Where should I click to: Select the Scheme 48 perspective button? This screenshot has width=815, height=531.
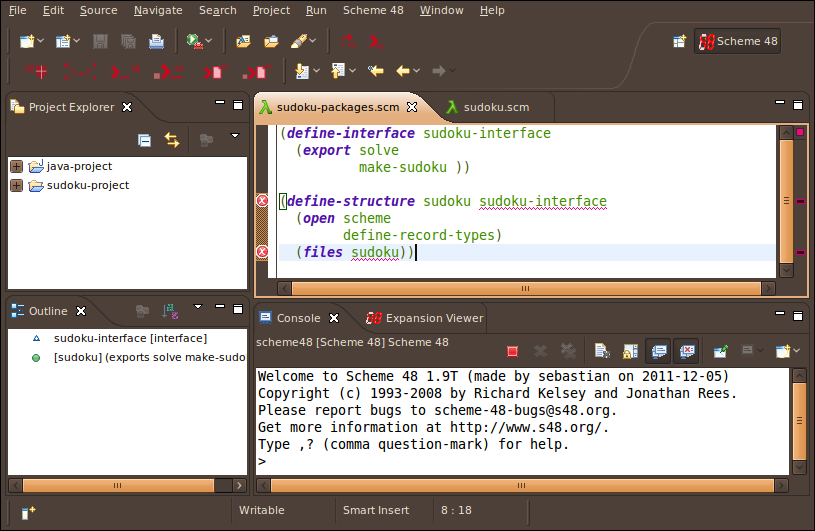[x=738, y=41]
